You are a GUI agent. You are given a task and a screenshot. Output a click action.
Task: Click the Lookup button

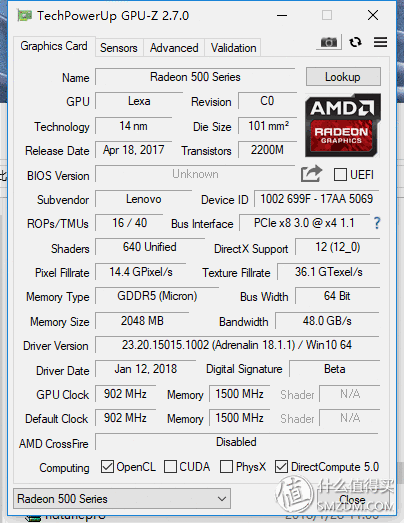(343, 77)
